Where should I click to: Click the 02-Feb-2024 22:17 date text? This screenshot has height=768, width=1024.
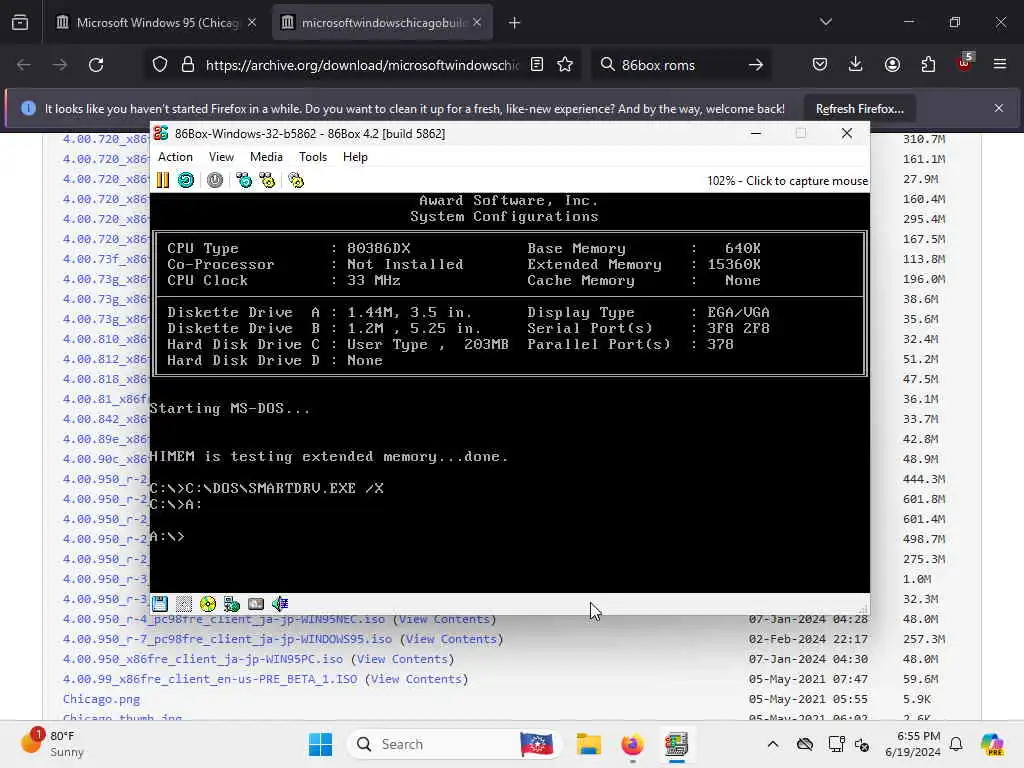808,639
